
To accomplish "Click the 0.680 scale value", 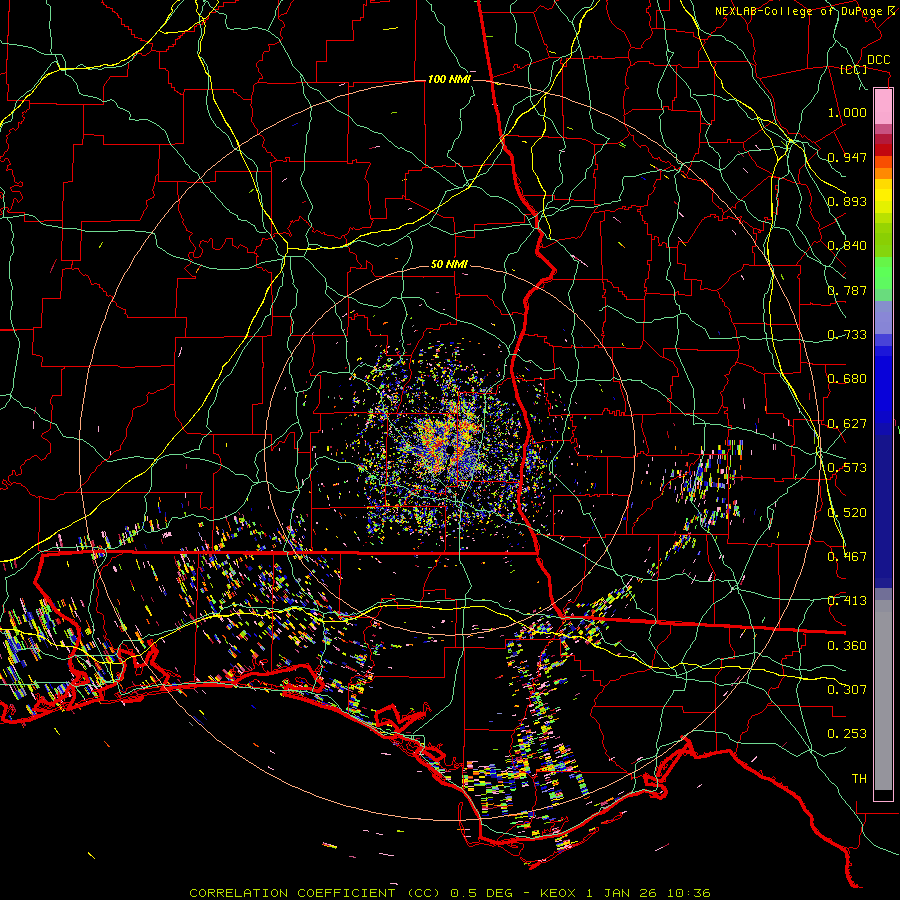I will 847,379.
